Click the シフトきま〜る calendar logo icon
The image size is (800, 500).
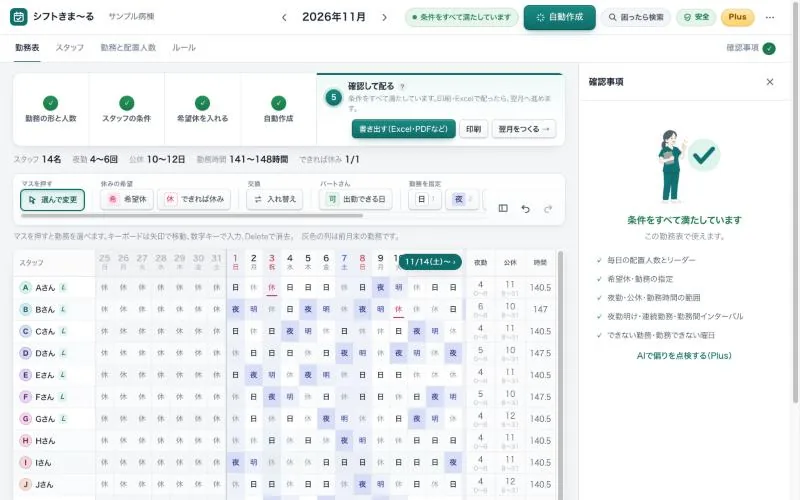tap(19, 17)
